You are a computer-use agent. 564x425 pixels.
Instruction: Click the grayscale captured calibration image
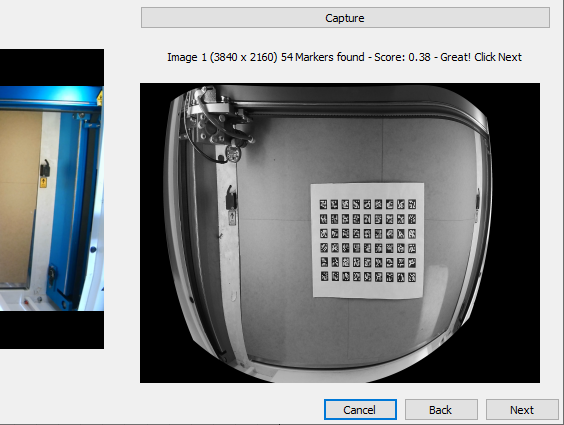[340, 233]
